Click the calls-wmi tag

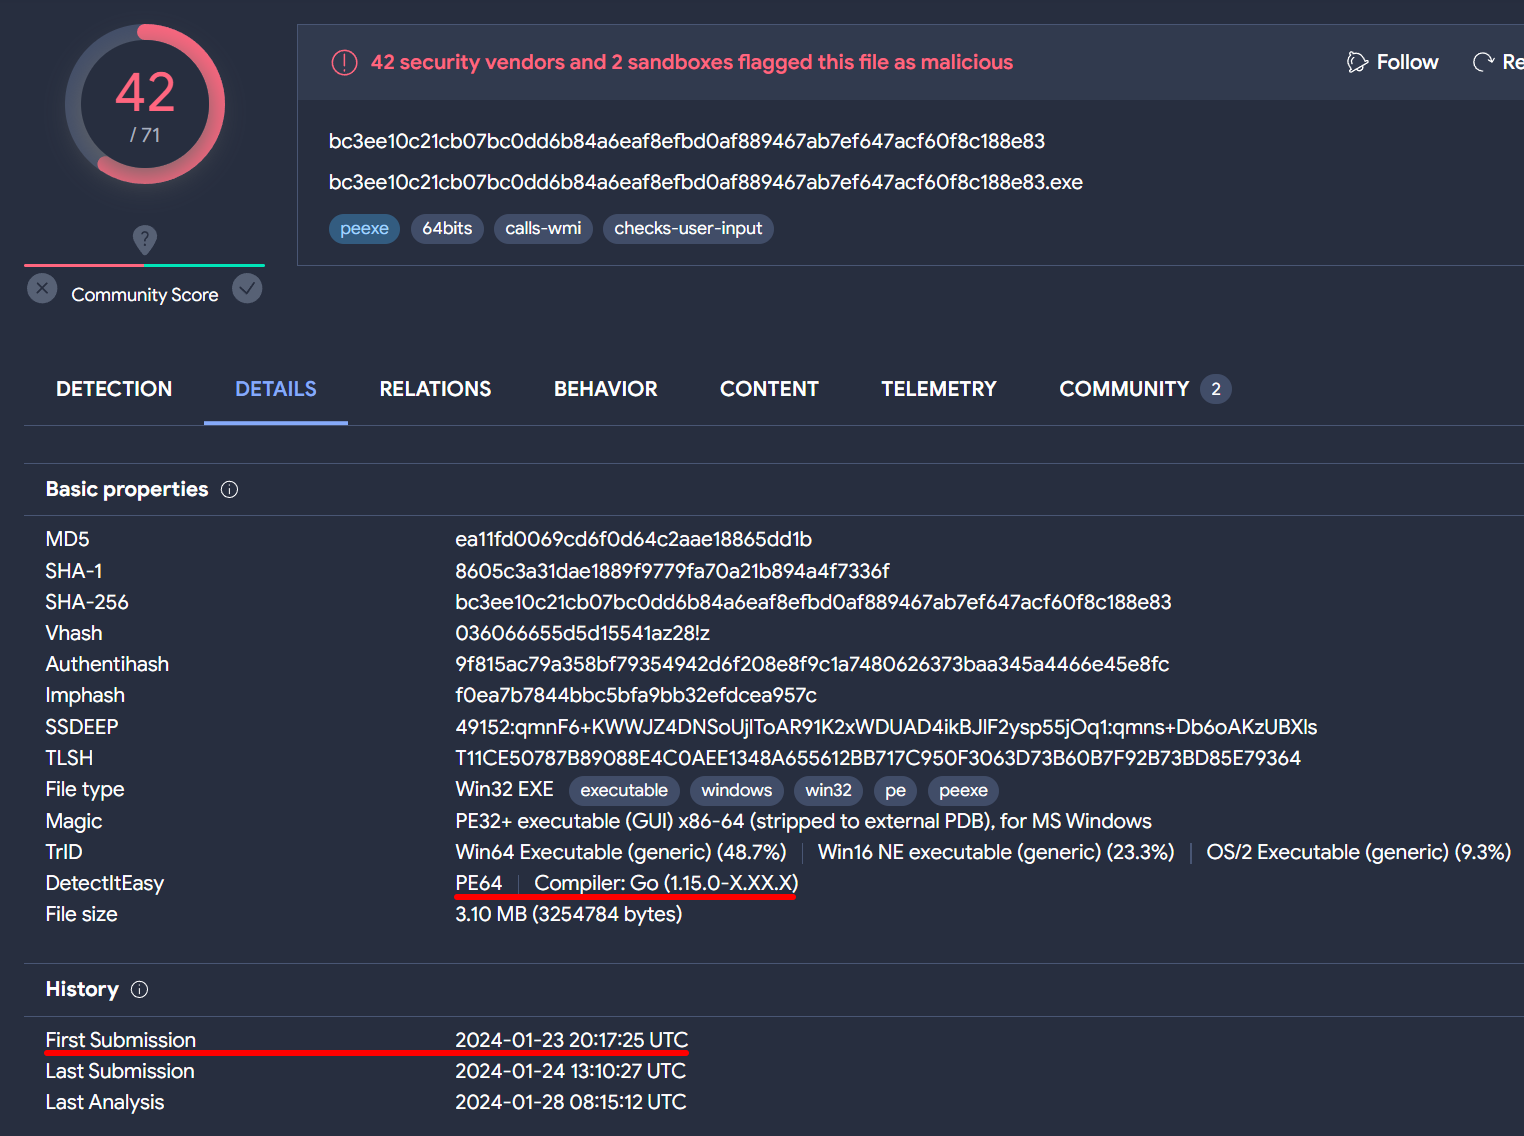(x=543, y=229)
